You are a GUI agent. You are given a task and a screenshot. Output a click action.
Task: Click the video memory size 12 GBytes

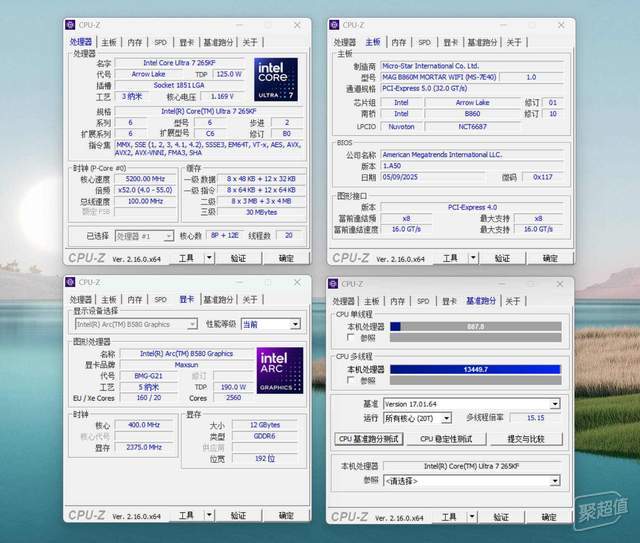(x=265, y=425)
